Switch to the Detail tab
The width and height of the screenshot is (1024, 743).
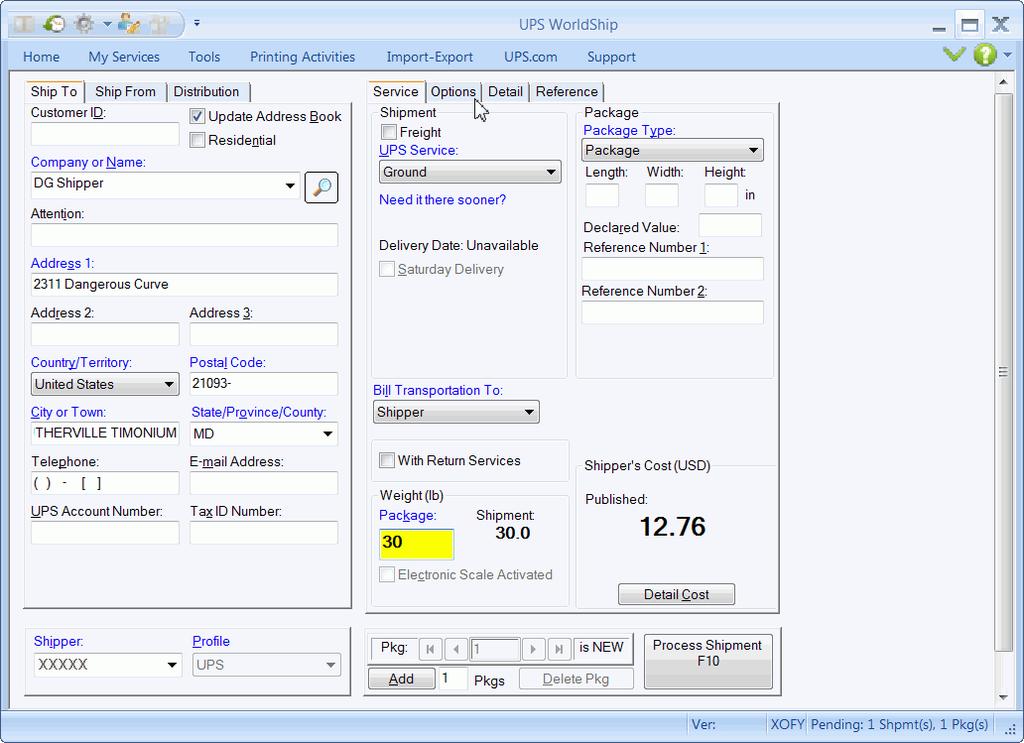pos(505,91)
